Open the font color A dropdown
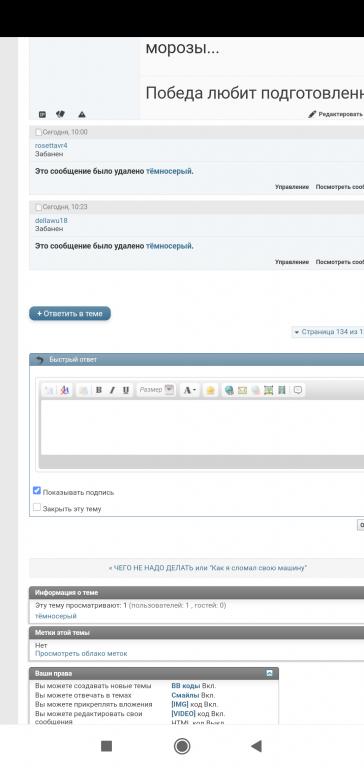 tap(190, 390)
